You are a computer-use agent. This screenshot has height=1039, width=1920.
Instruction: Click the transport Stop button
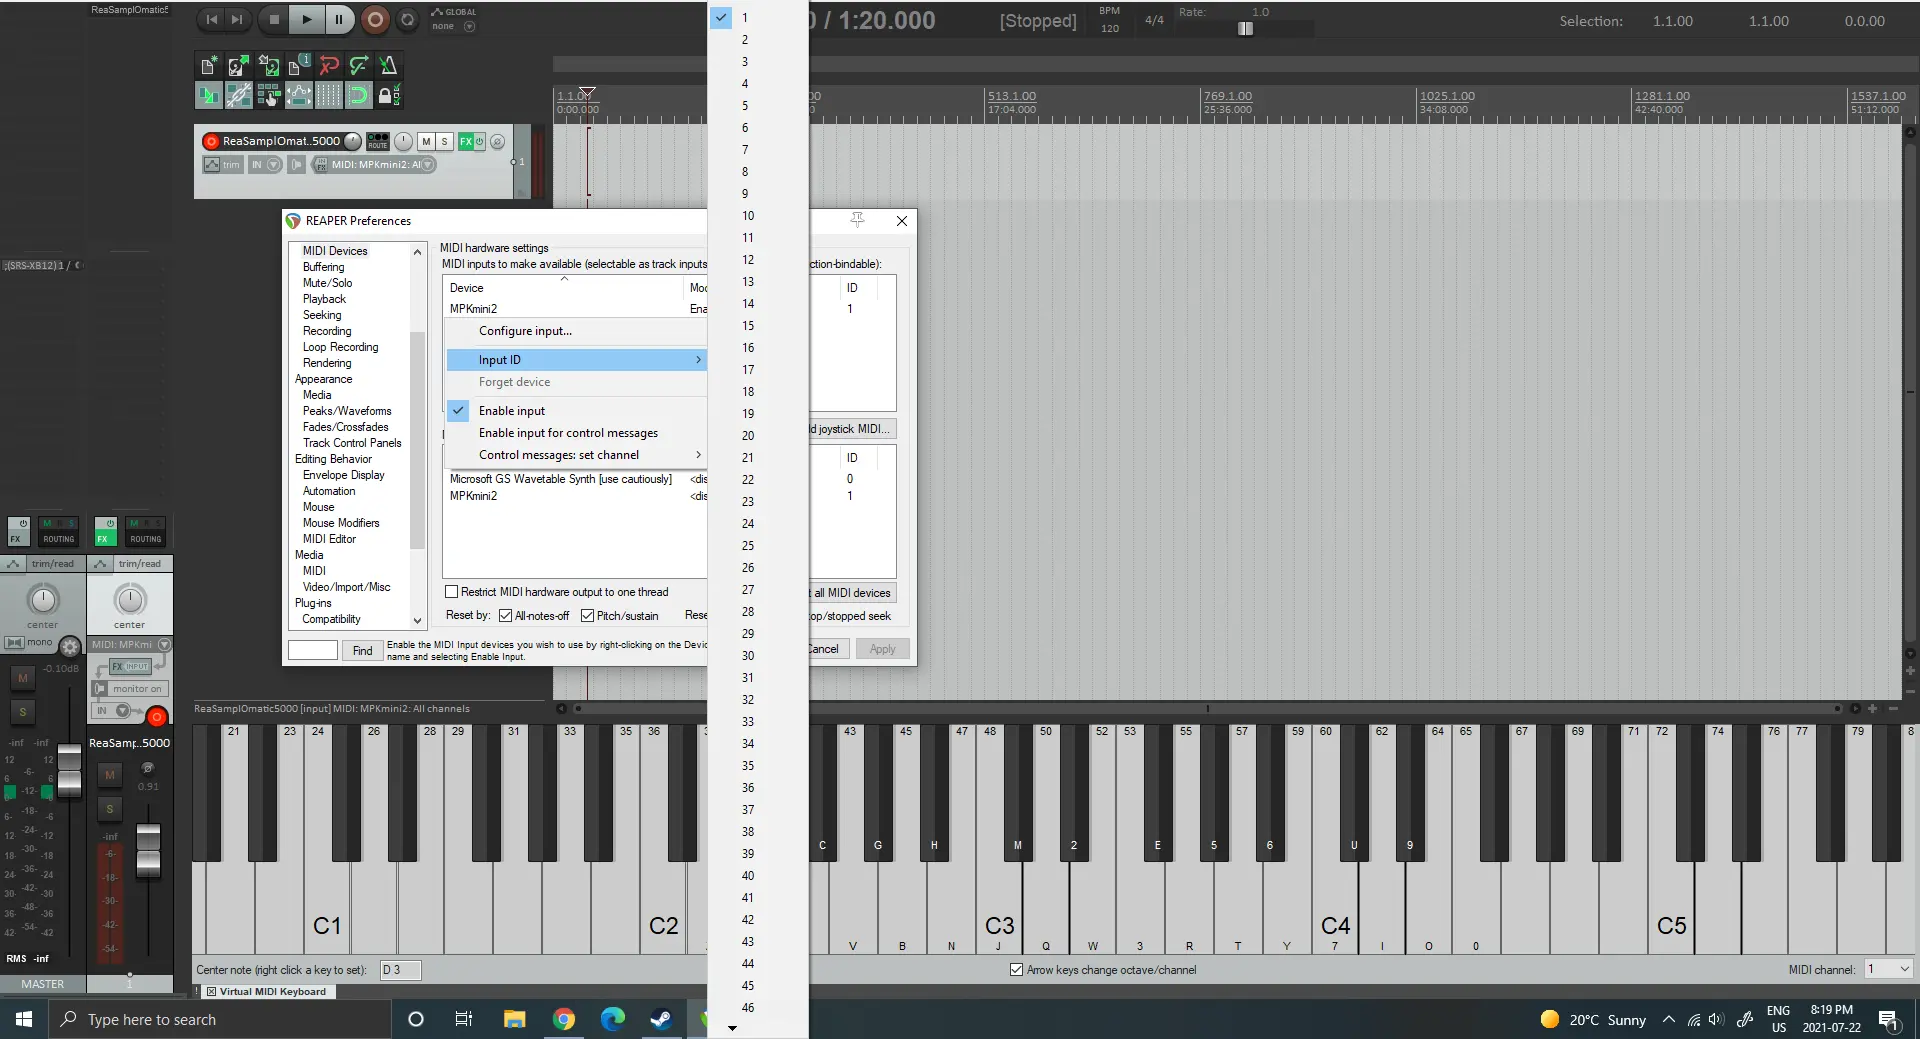tap(274, 19)
